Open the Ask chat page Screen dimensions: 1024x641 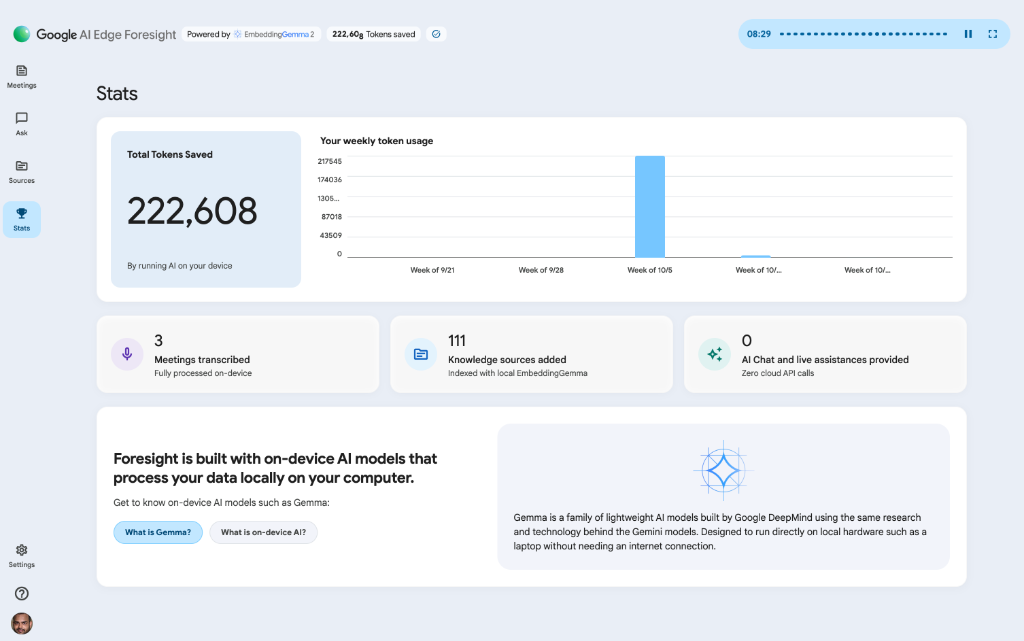click(x=22, y=123)
